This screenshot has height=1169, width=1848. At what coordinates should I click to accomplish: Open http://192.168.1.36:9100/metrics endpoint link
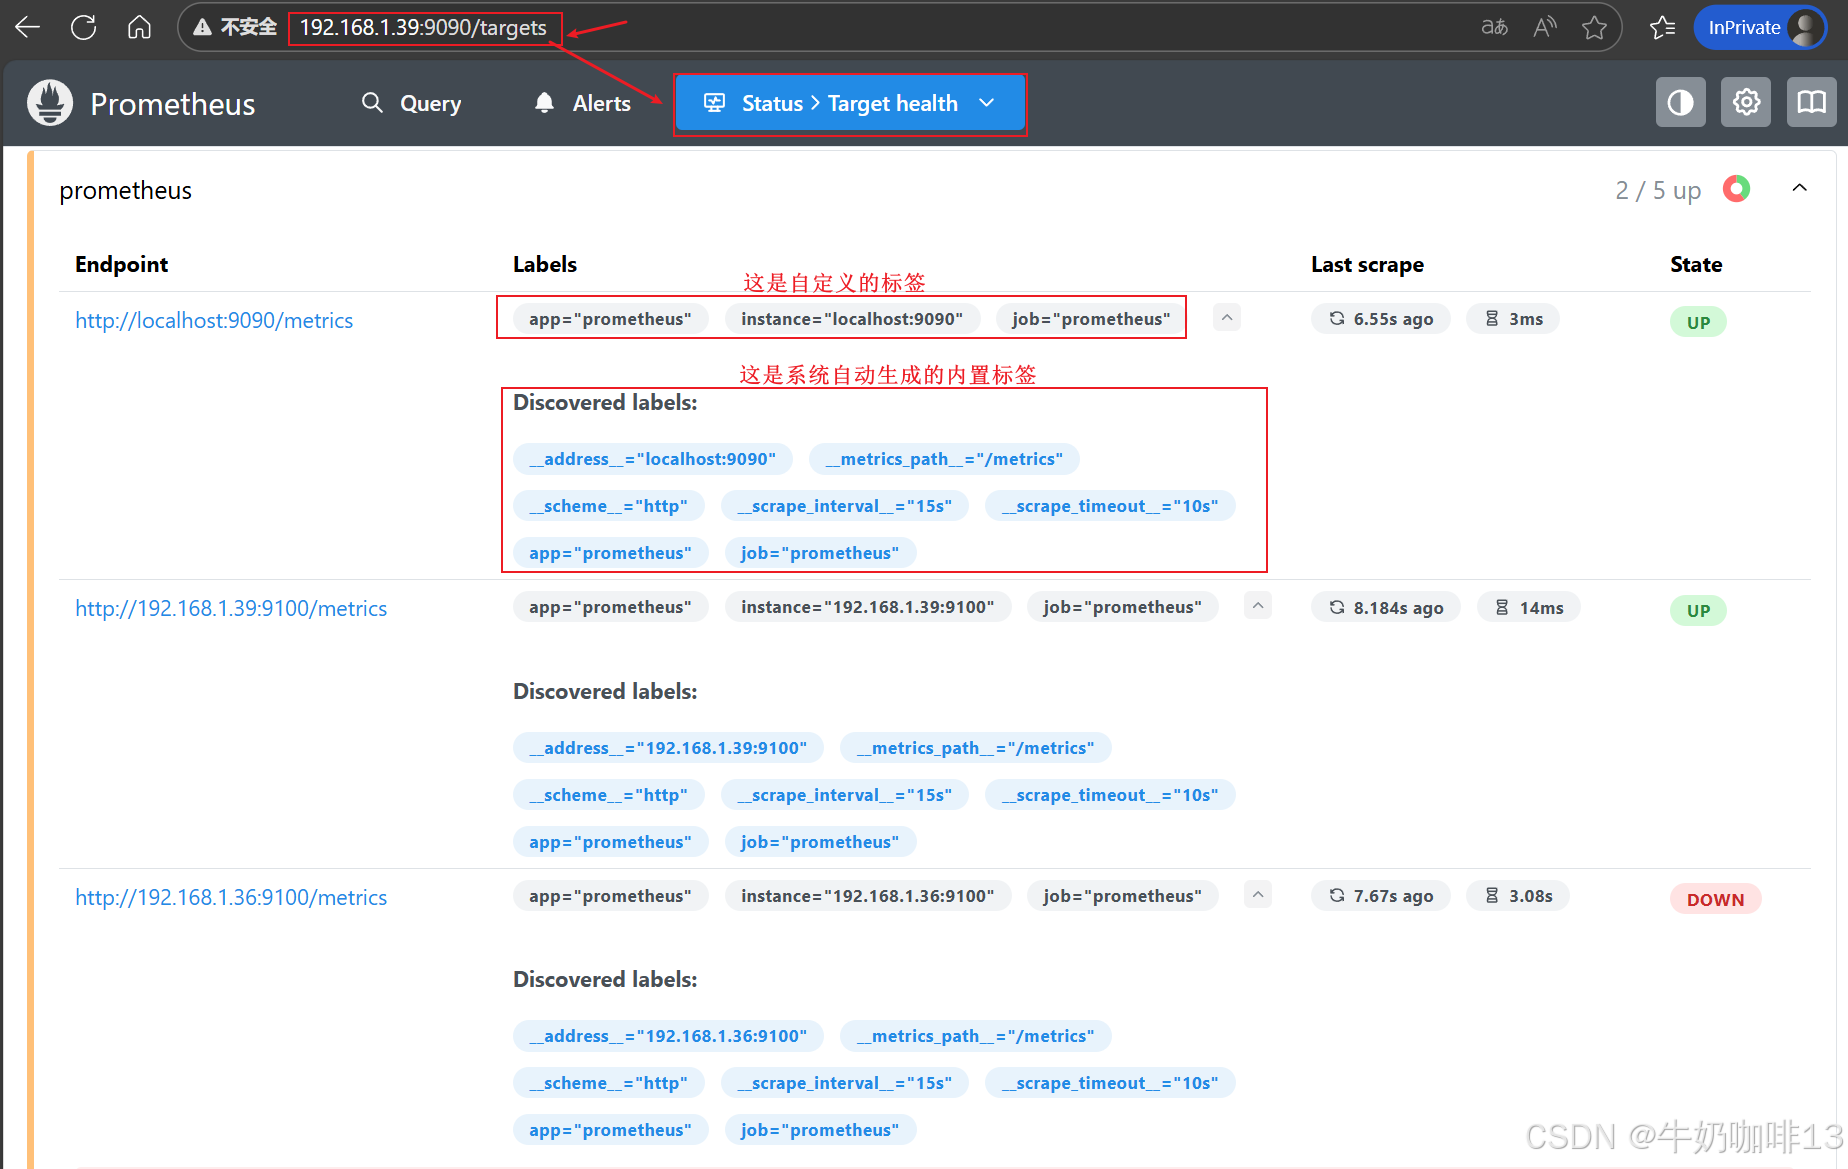231,897
